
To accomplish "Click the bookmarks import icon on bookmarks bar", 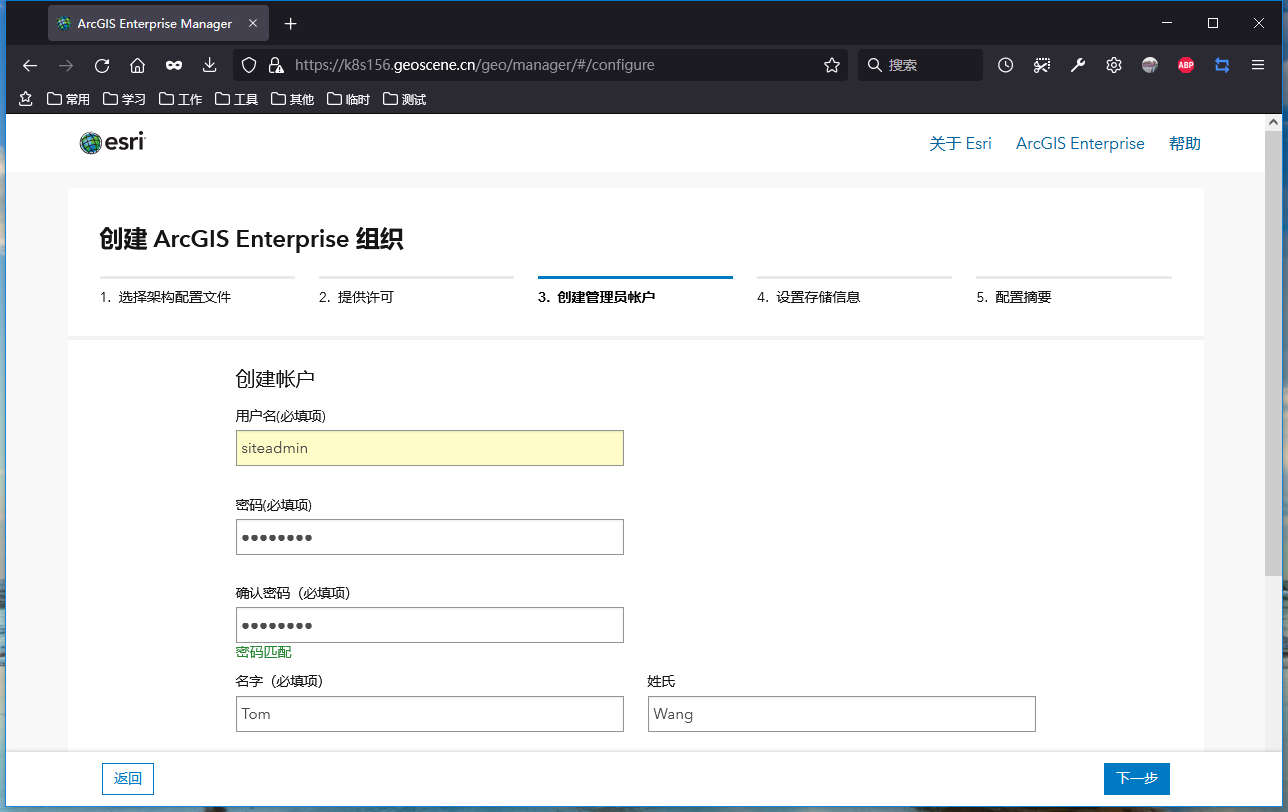I will pos(26,99).
